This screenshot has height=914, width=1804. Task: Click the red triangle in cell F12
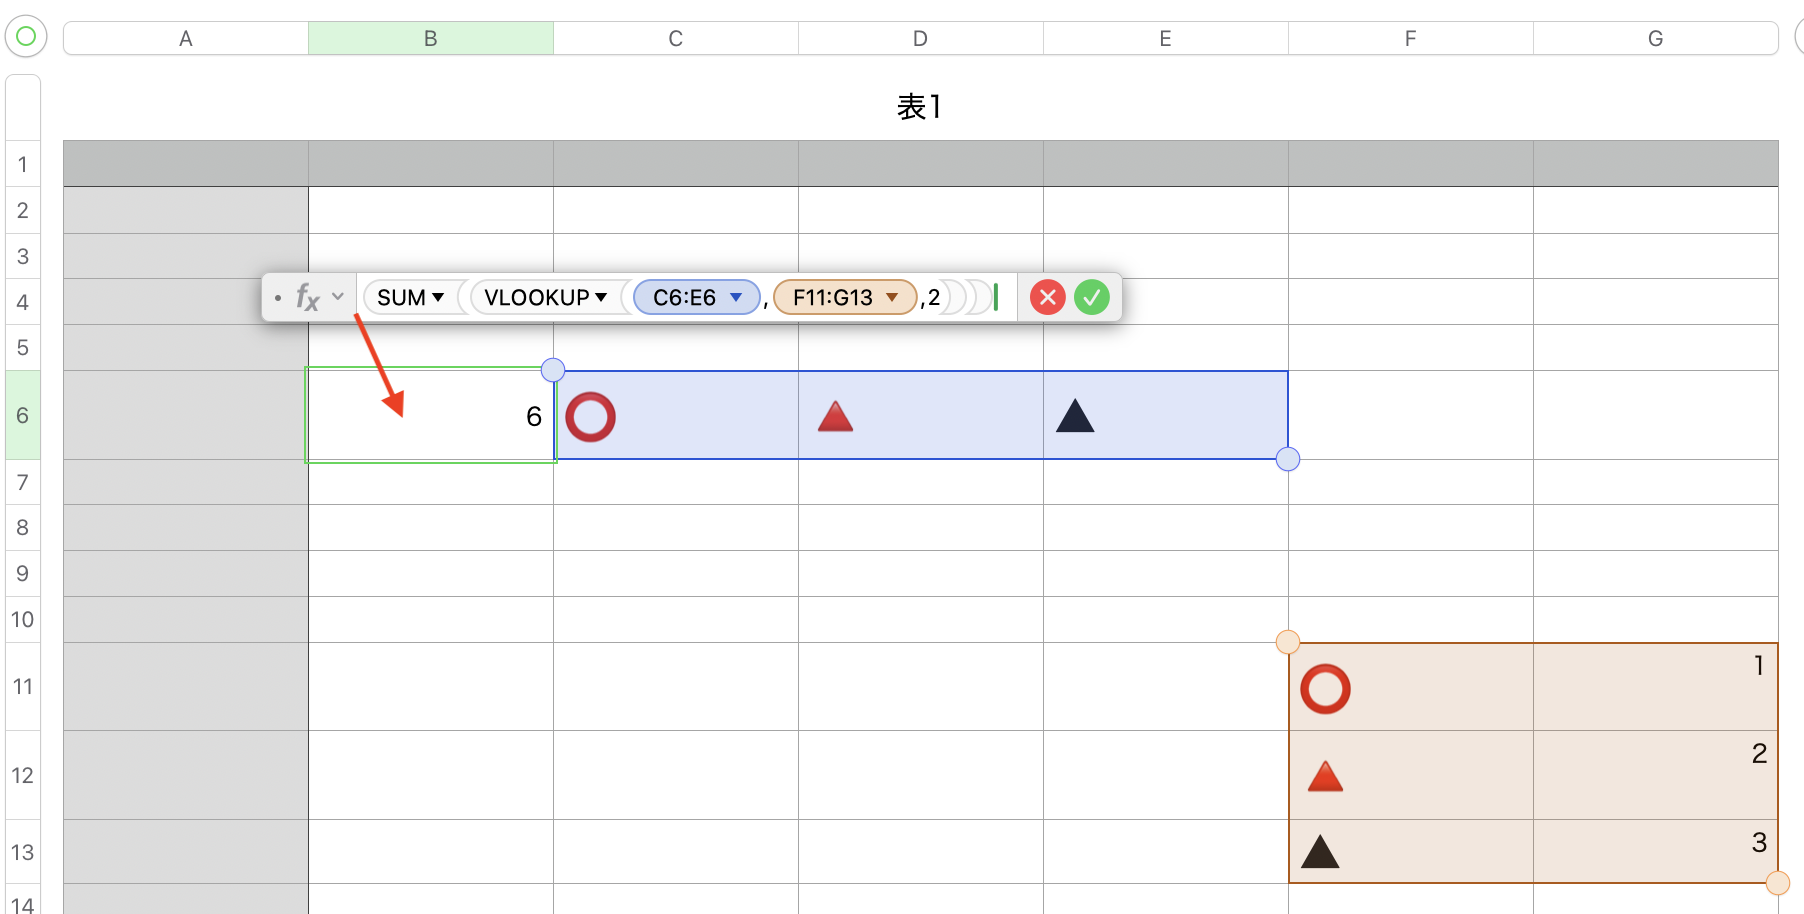point(1325,776)
